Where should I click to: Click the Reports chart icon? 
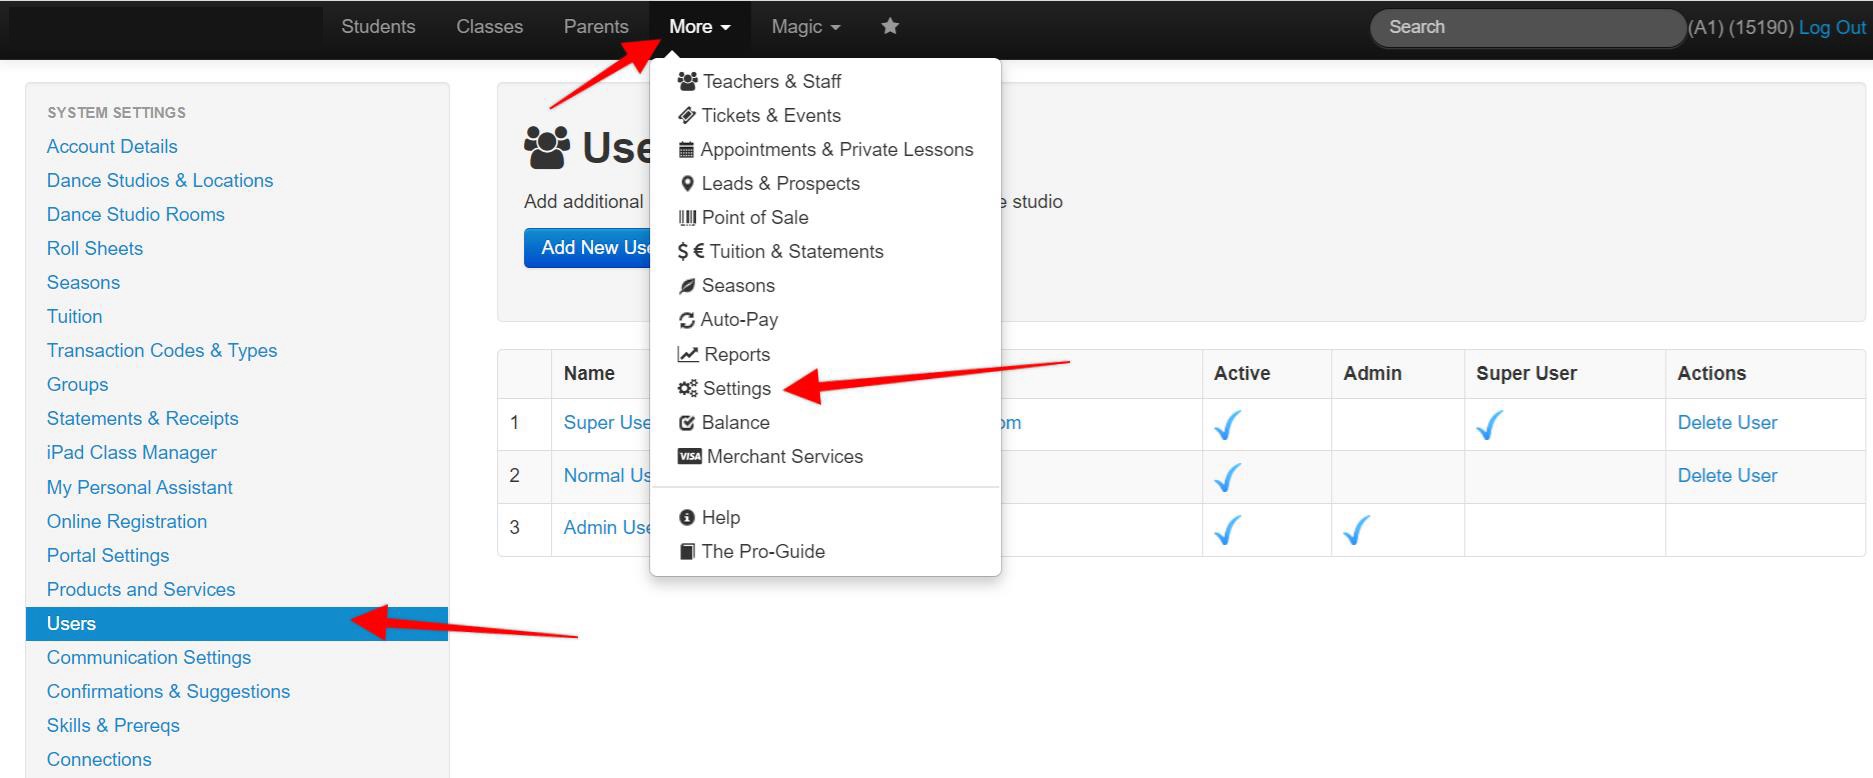687,354
